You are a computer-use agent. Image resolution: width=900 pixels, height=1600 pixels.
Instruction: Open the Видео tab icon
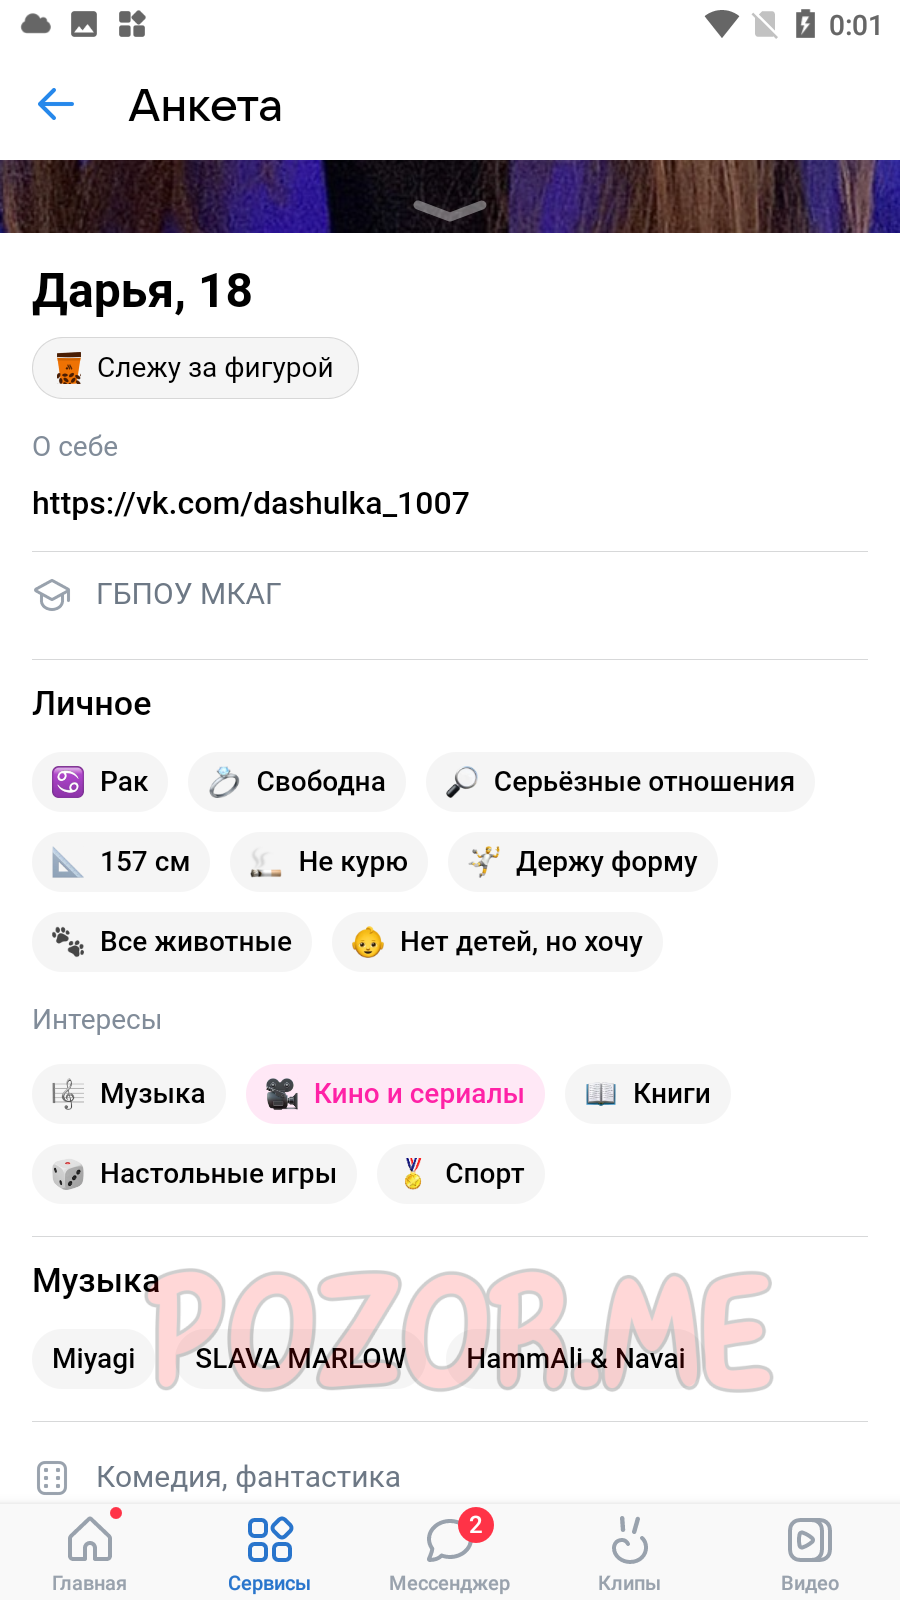click(810, 1539)
